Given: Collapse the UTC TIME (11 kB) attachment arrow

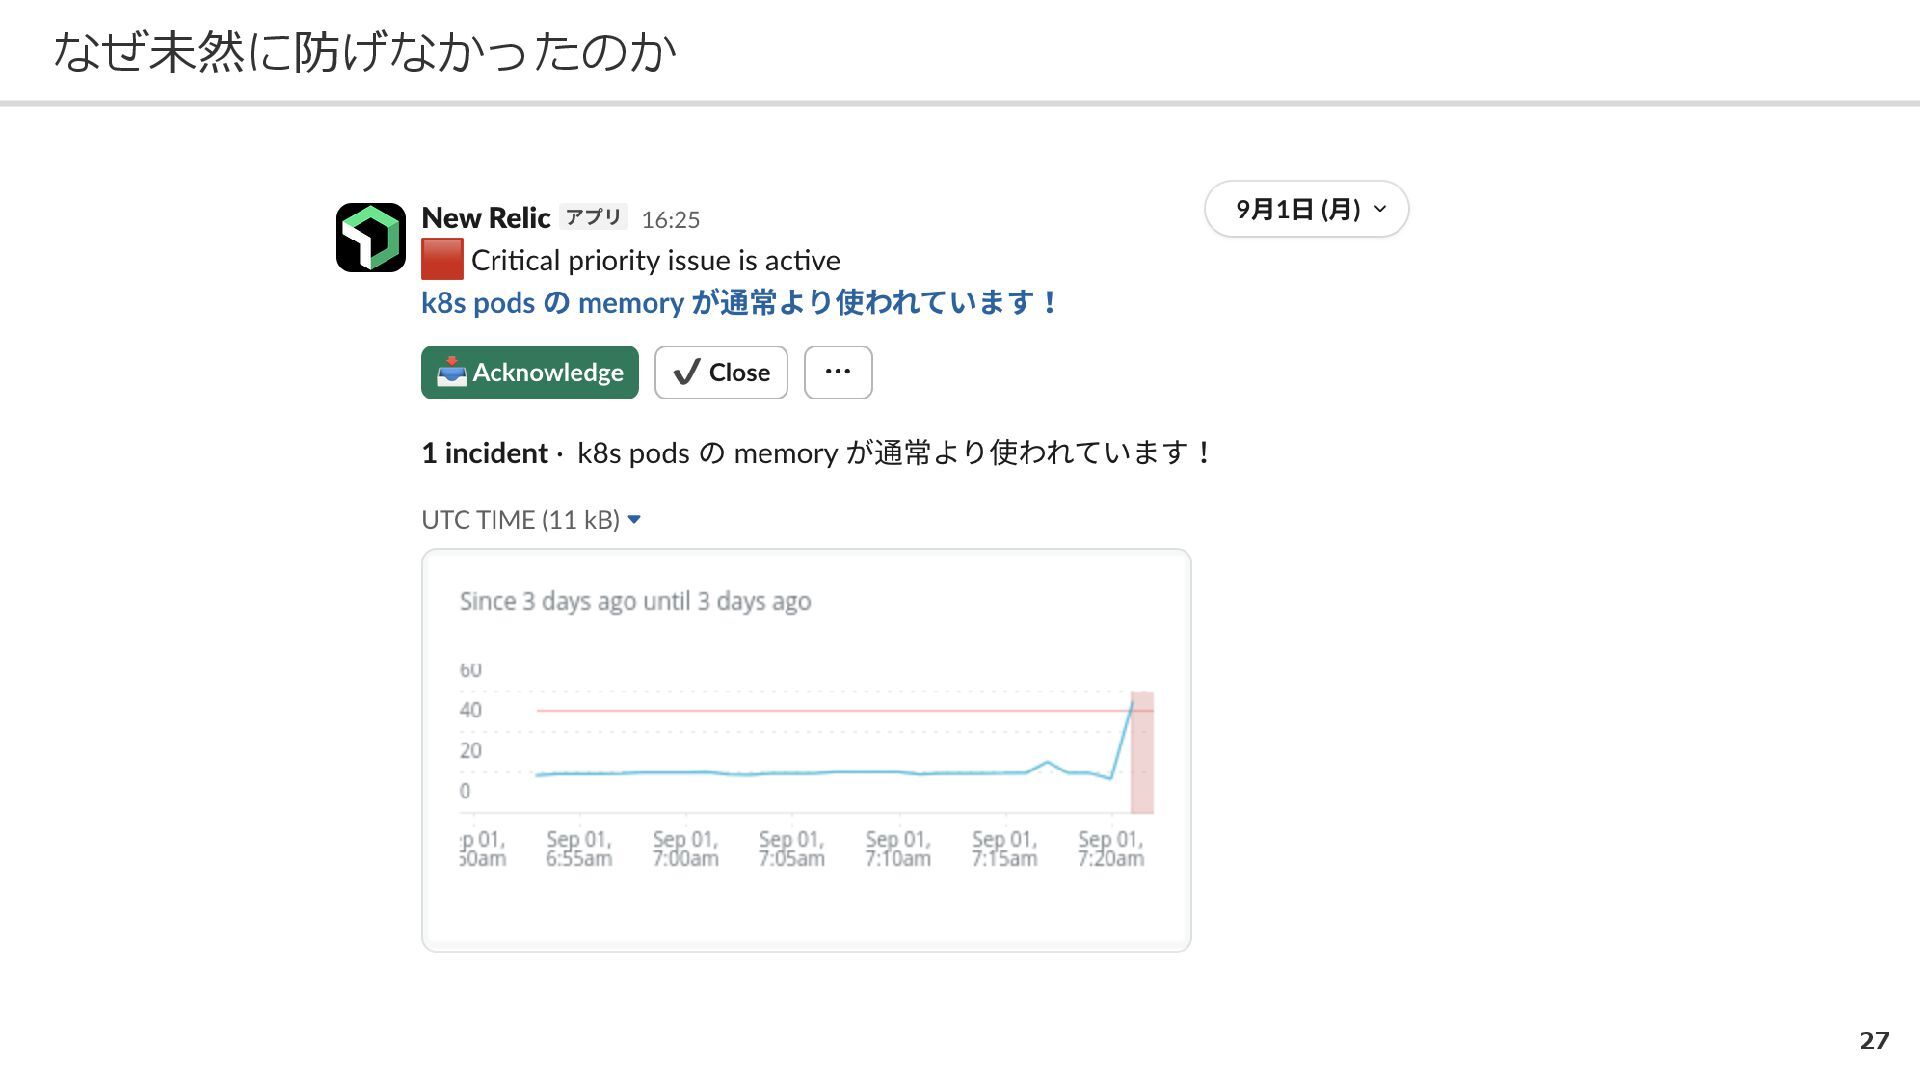Looking at the screenshot, I should coord(634,520).
